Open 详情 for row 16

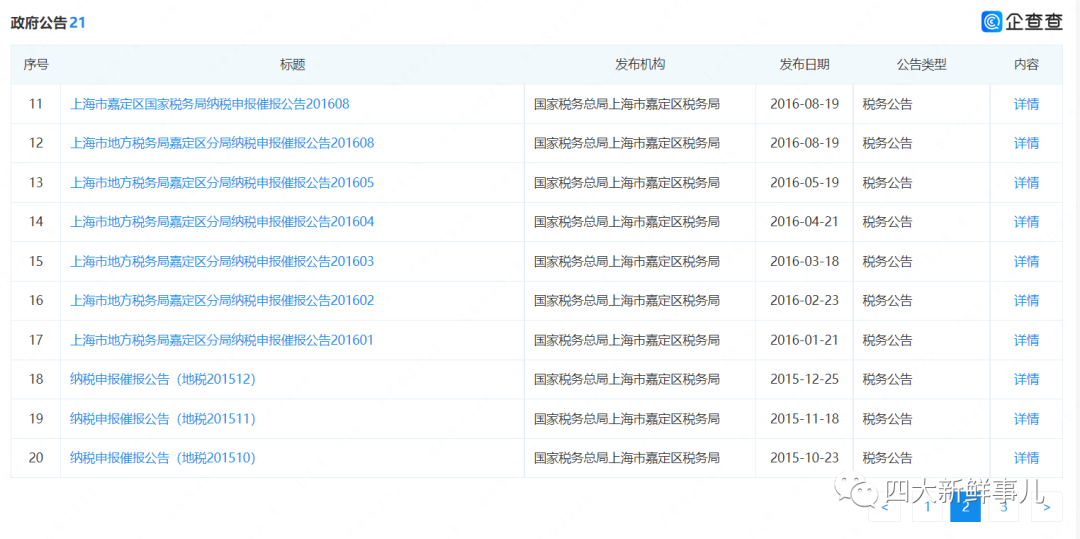(1026, 301)
